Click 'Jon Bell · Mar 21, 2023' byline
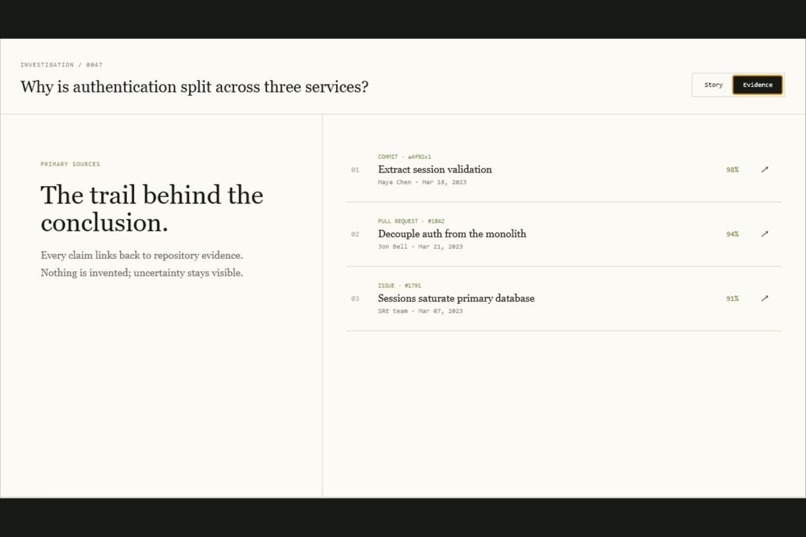The image size is (806, 537). click(420, 246)
